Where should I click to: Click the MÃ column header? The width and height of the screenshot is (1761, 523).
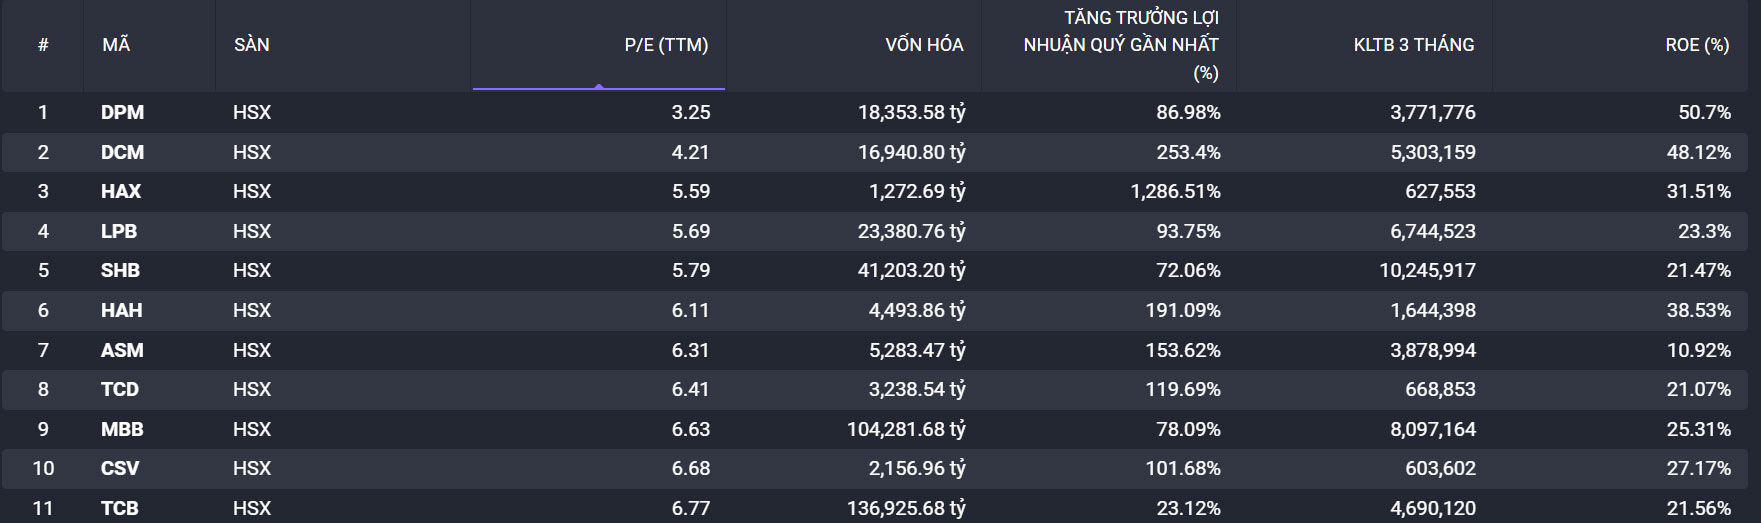[x=116, y=45]
